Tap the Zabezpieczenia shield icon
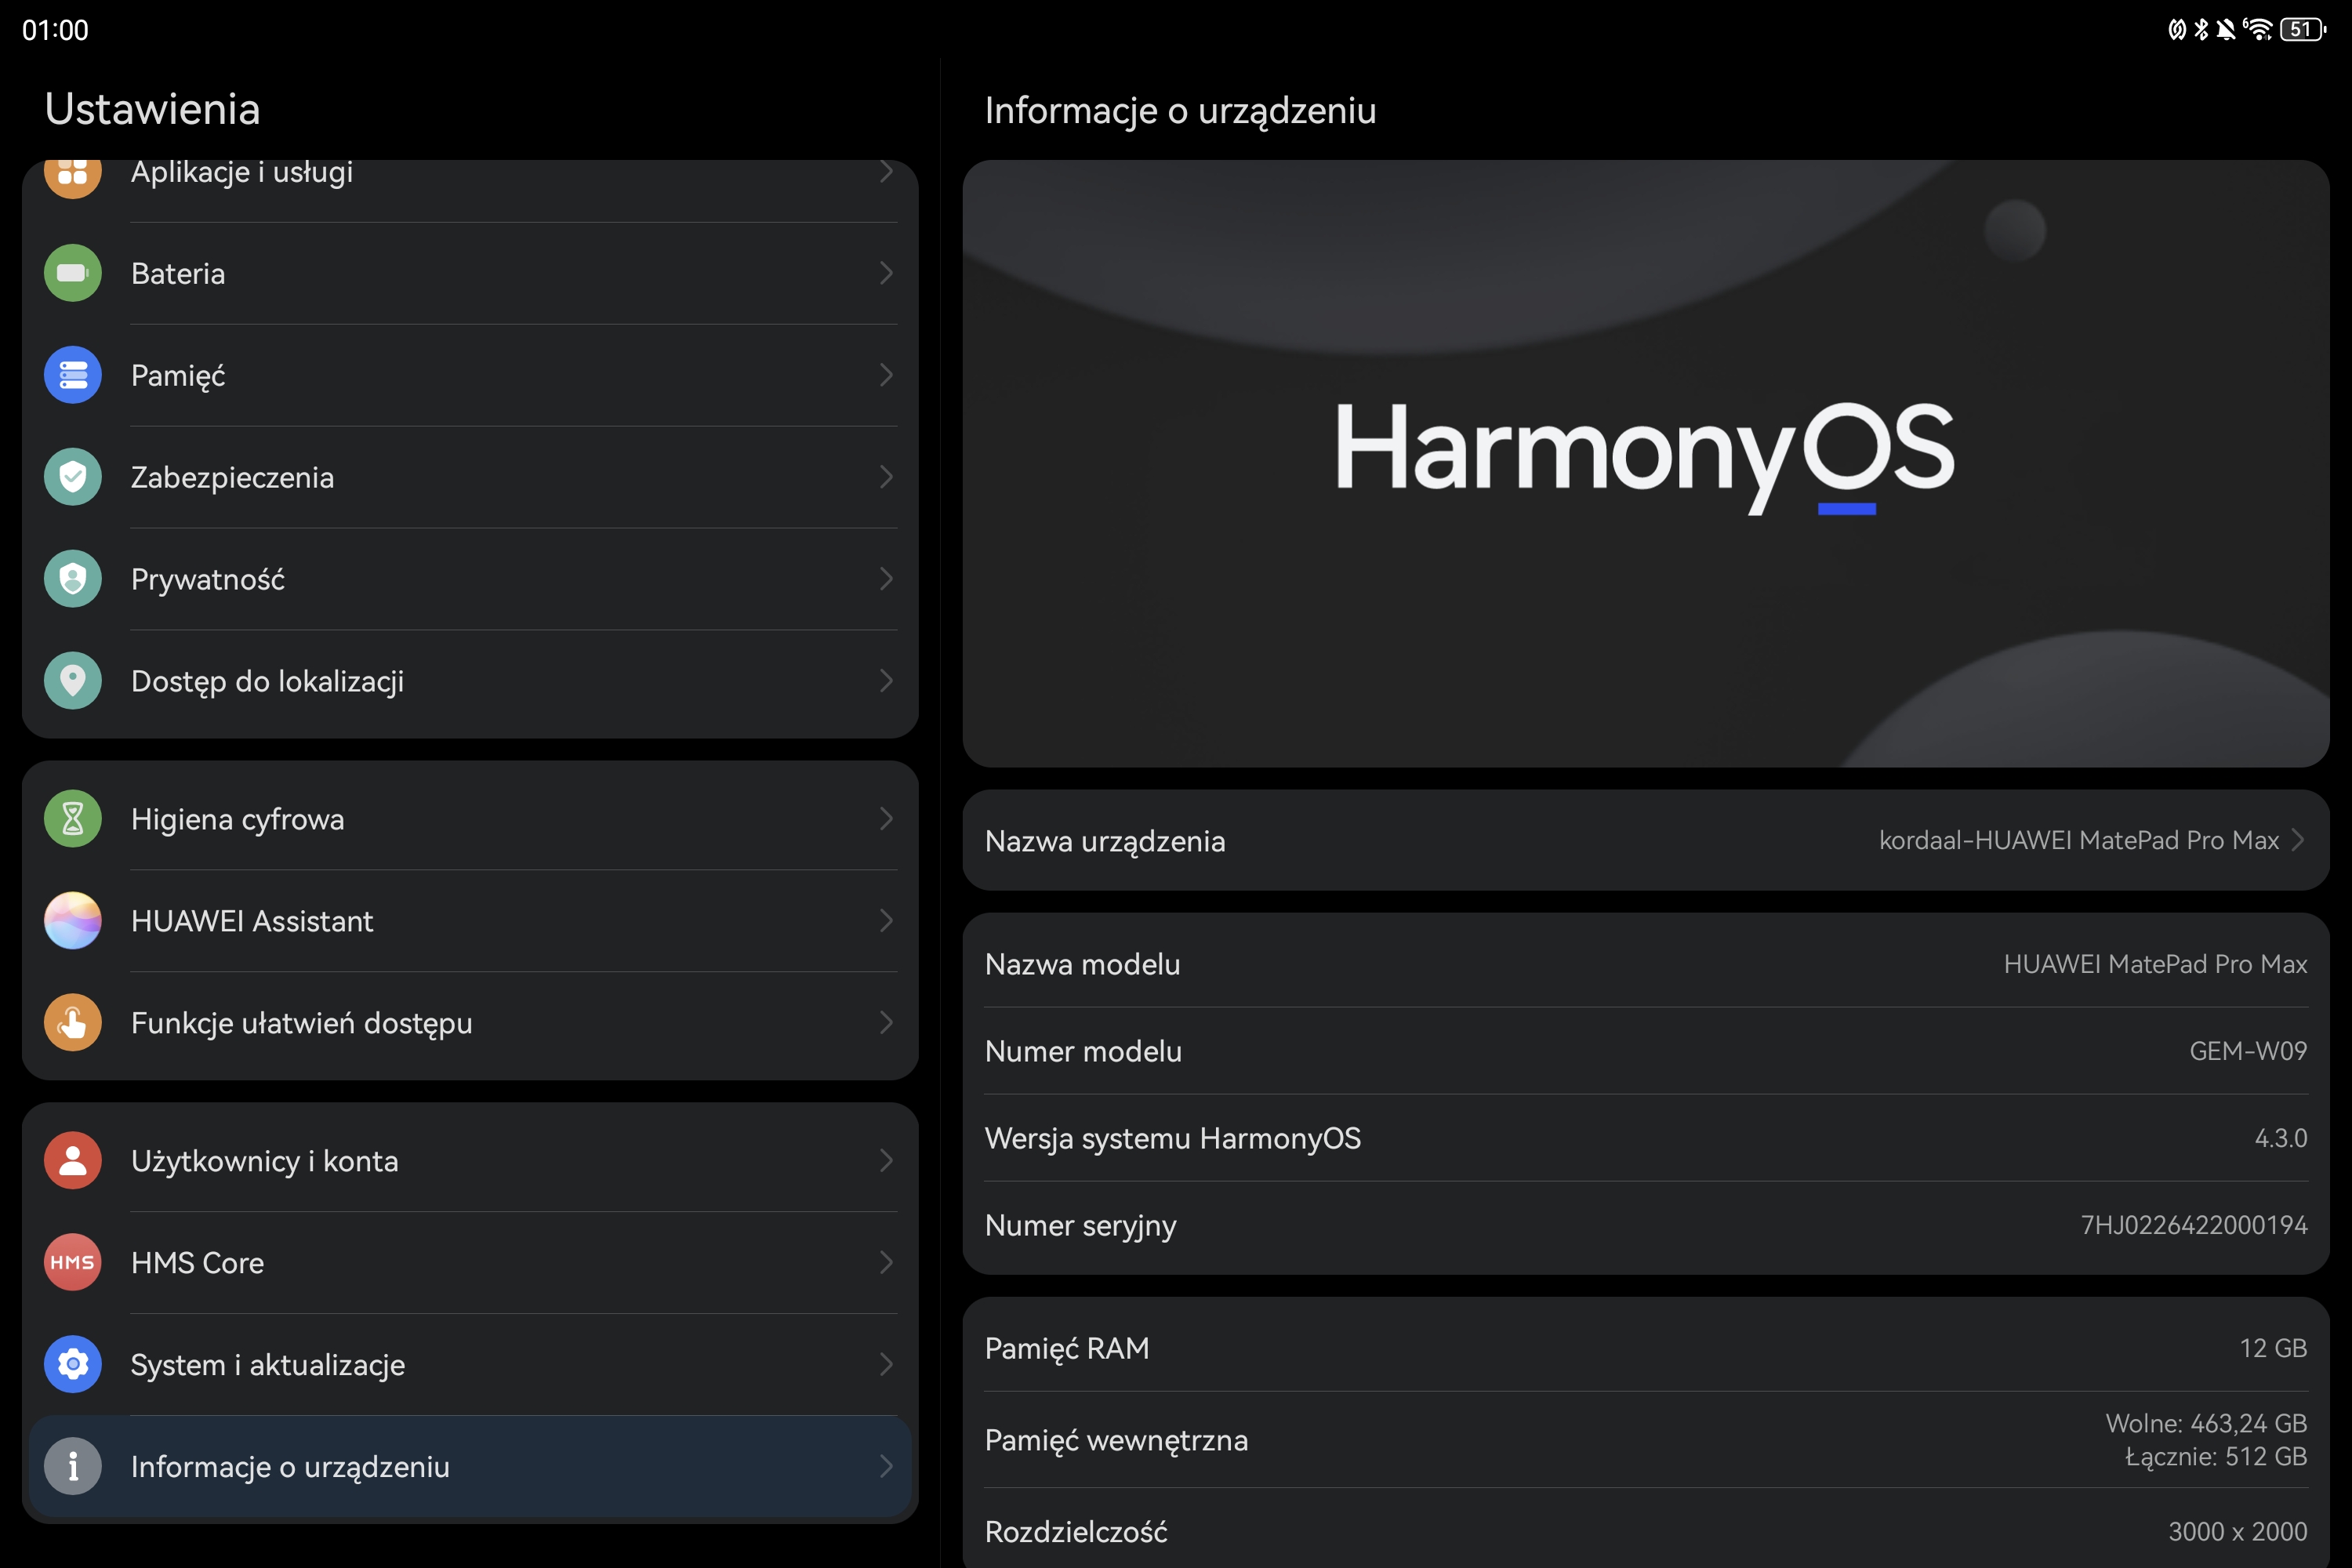This screenshot has height=1568, width=2352. [x=73, y=477]
